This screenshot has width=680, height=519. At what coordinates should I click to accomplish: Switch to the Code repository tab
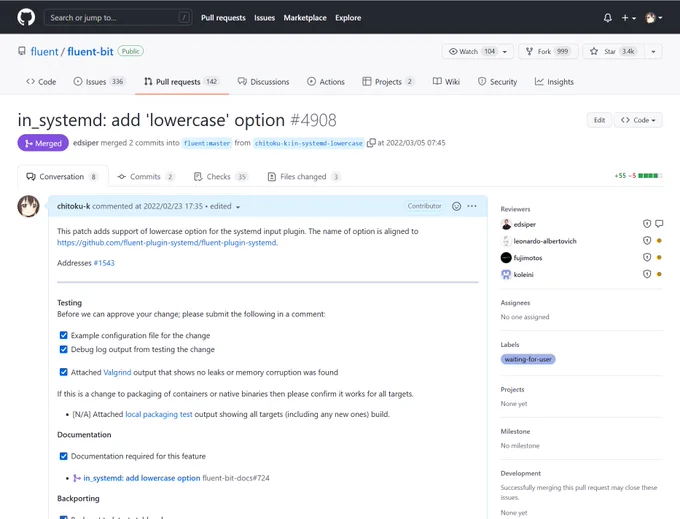[41, 82]
